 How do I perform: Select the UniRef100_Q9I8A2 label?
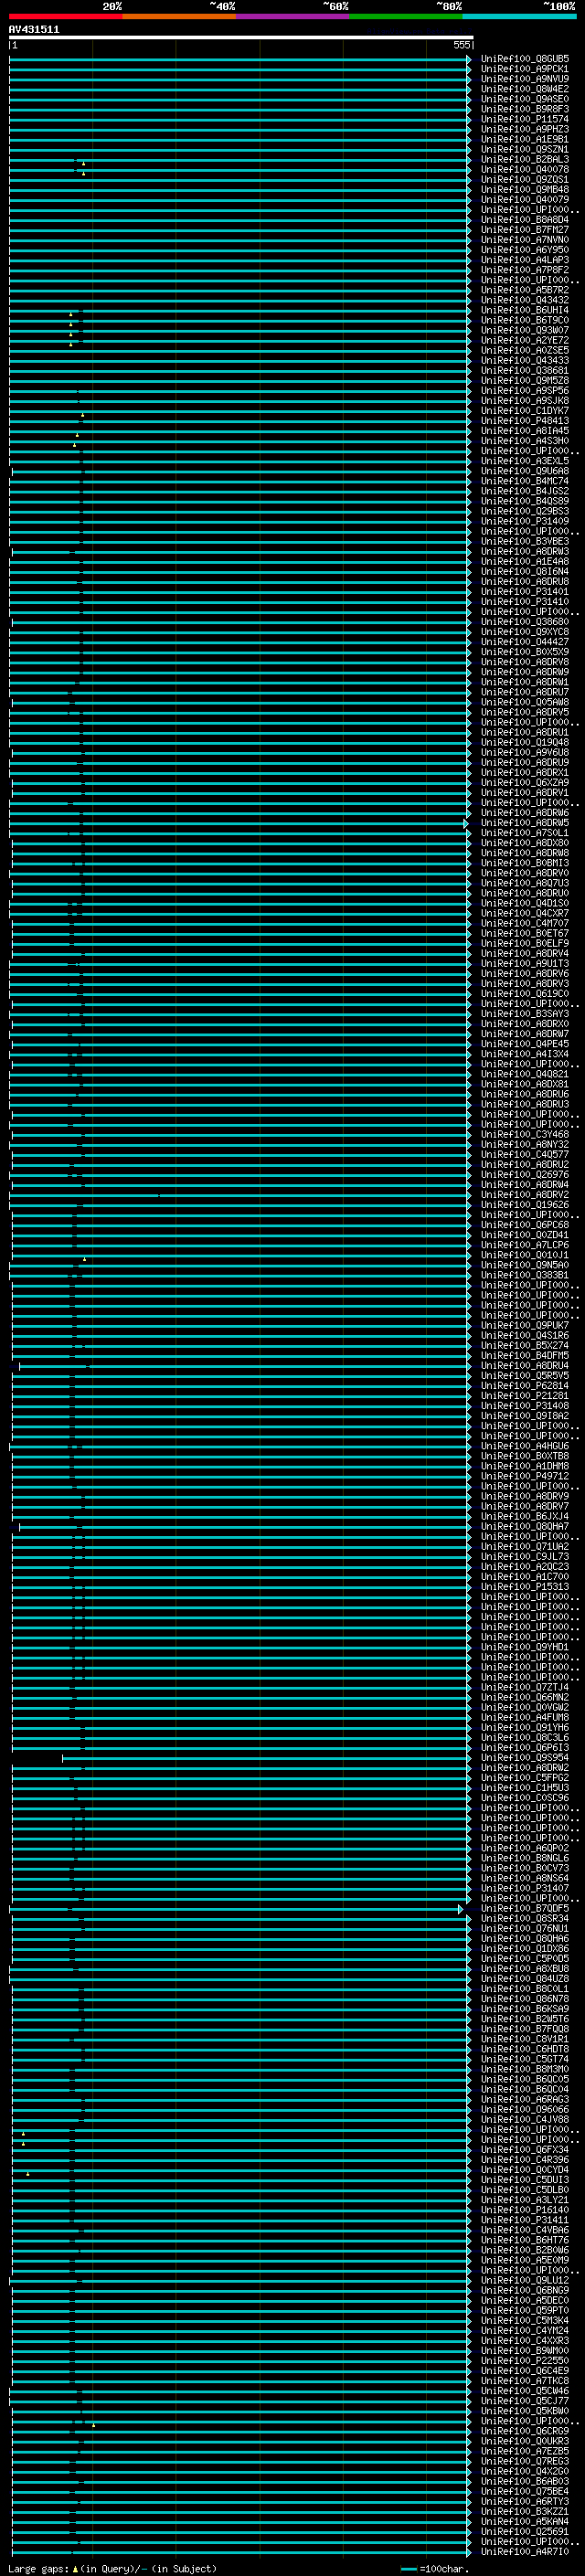[x=525, y=1416]
